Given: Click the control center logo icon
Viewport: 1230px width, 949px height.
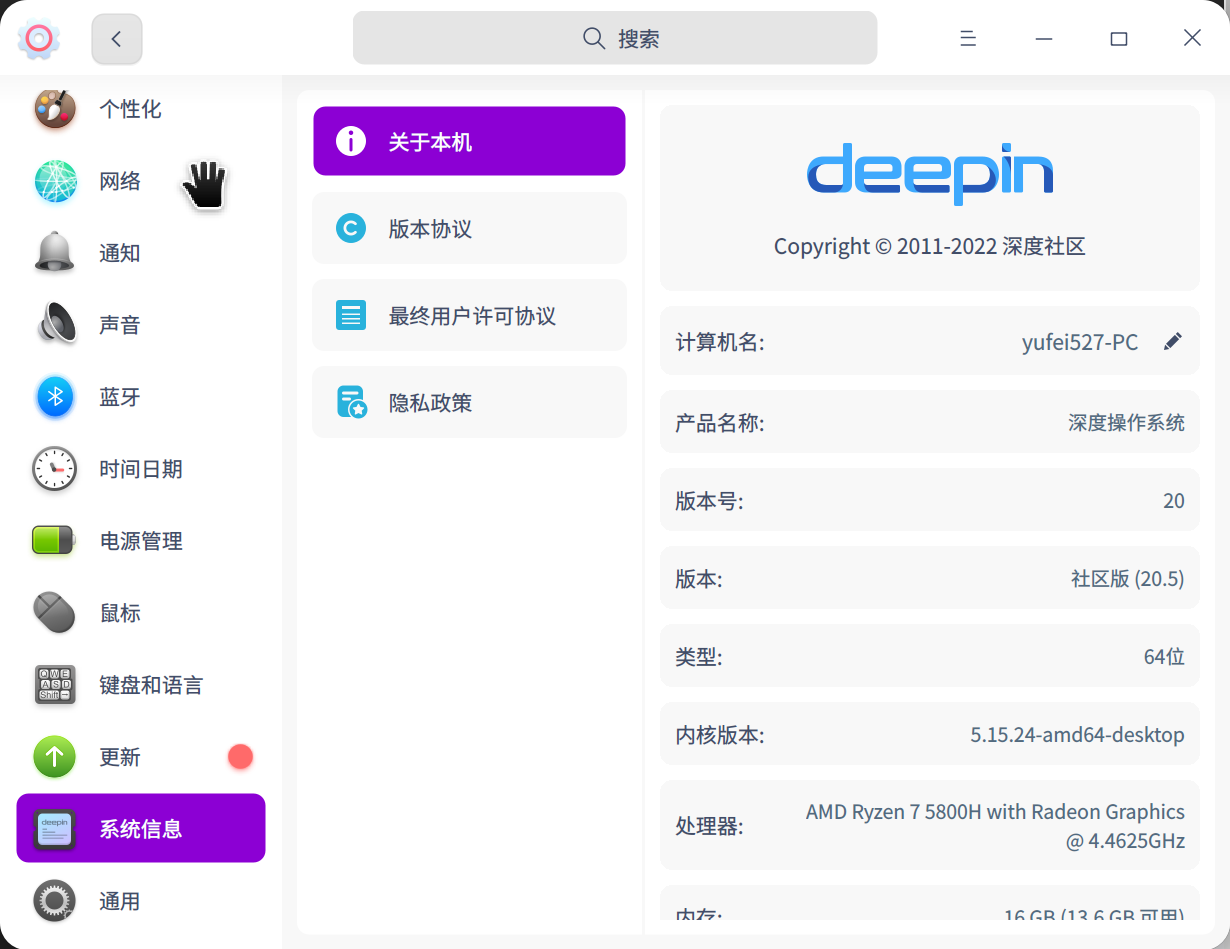Looking at the screenshot, I should coord(38,39).
